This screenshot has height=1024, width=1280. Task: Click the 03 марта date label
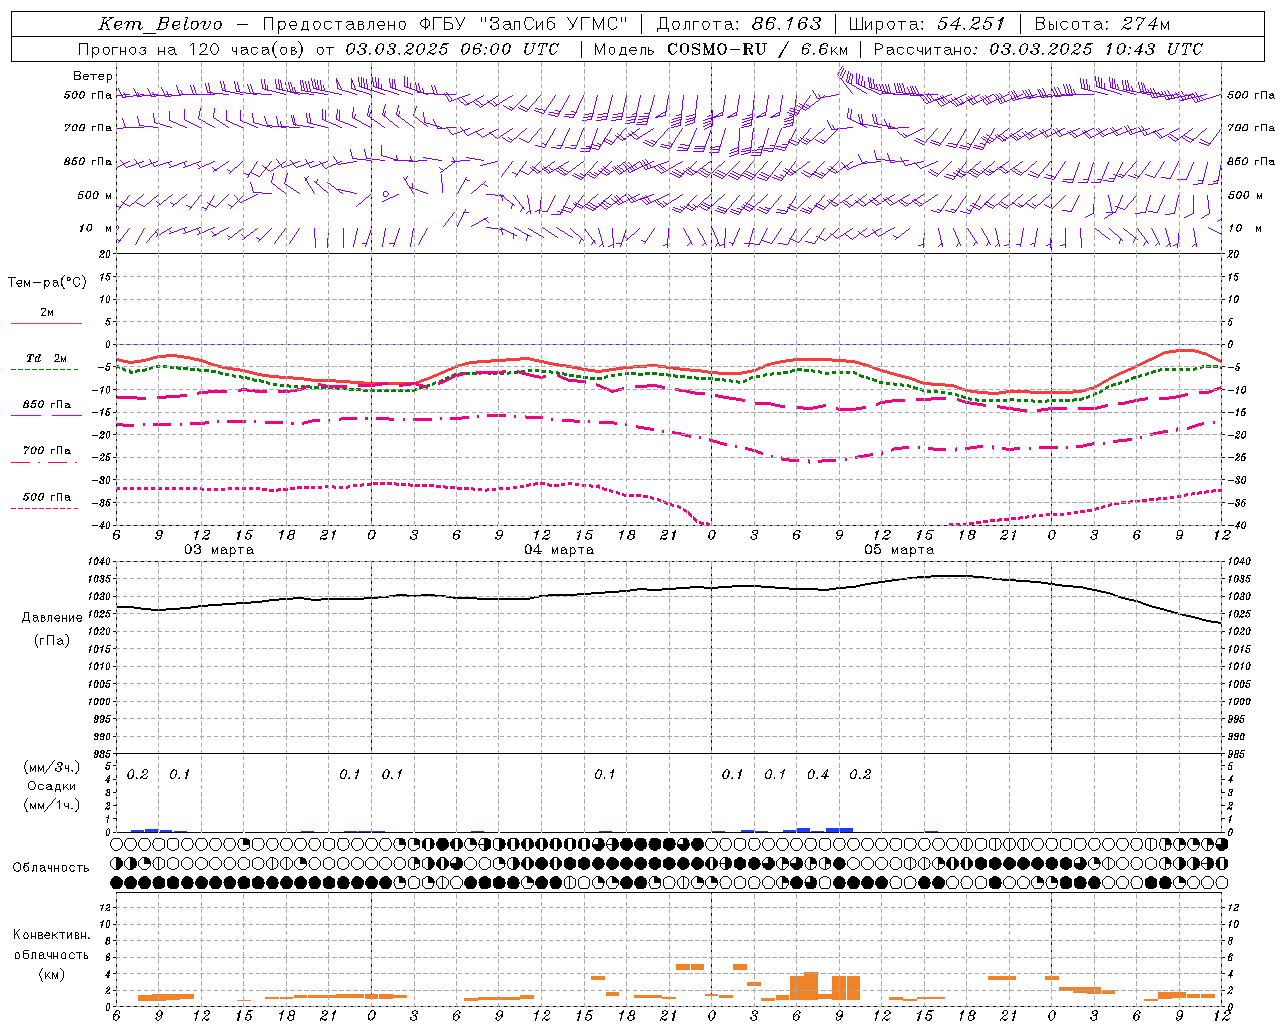point(219,550)
